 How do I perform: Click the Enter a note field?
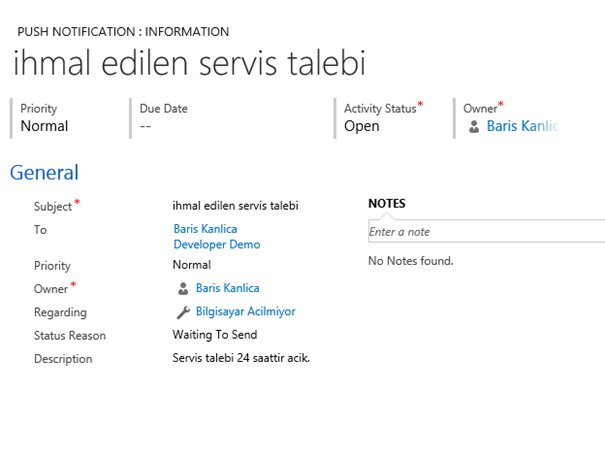click(x=487, y=232)
